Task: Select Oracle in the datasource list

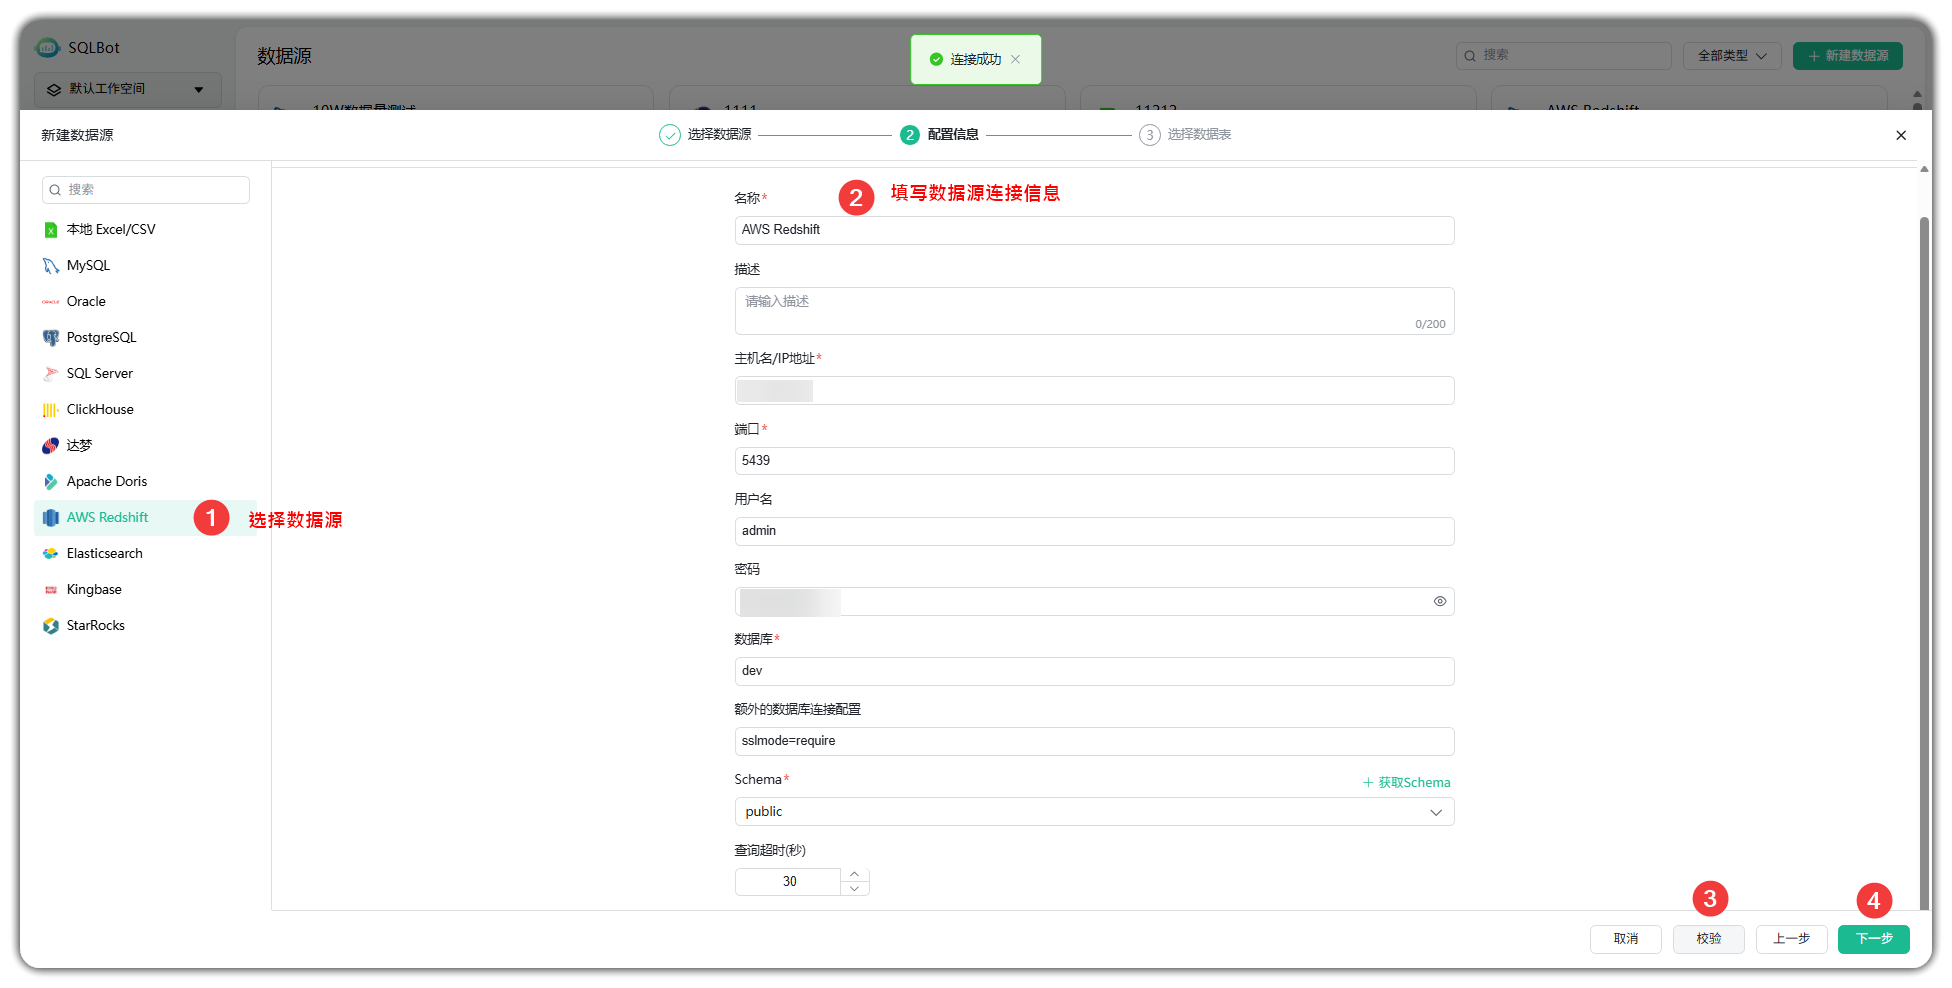Action: [86, 302]
